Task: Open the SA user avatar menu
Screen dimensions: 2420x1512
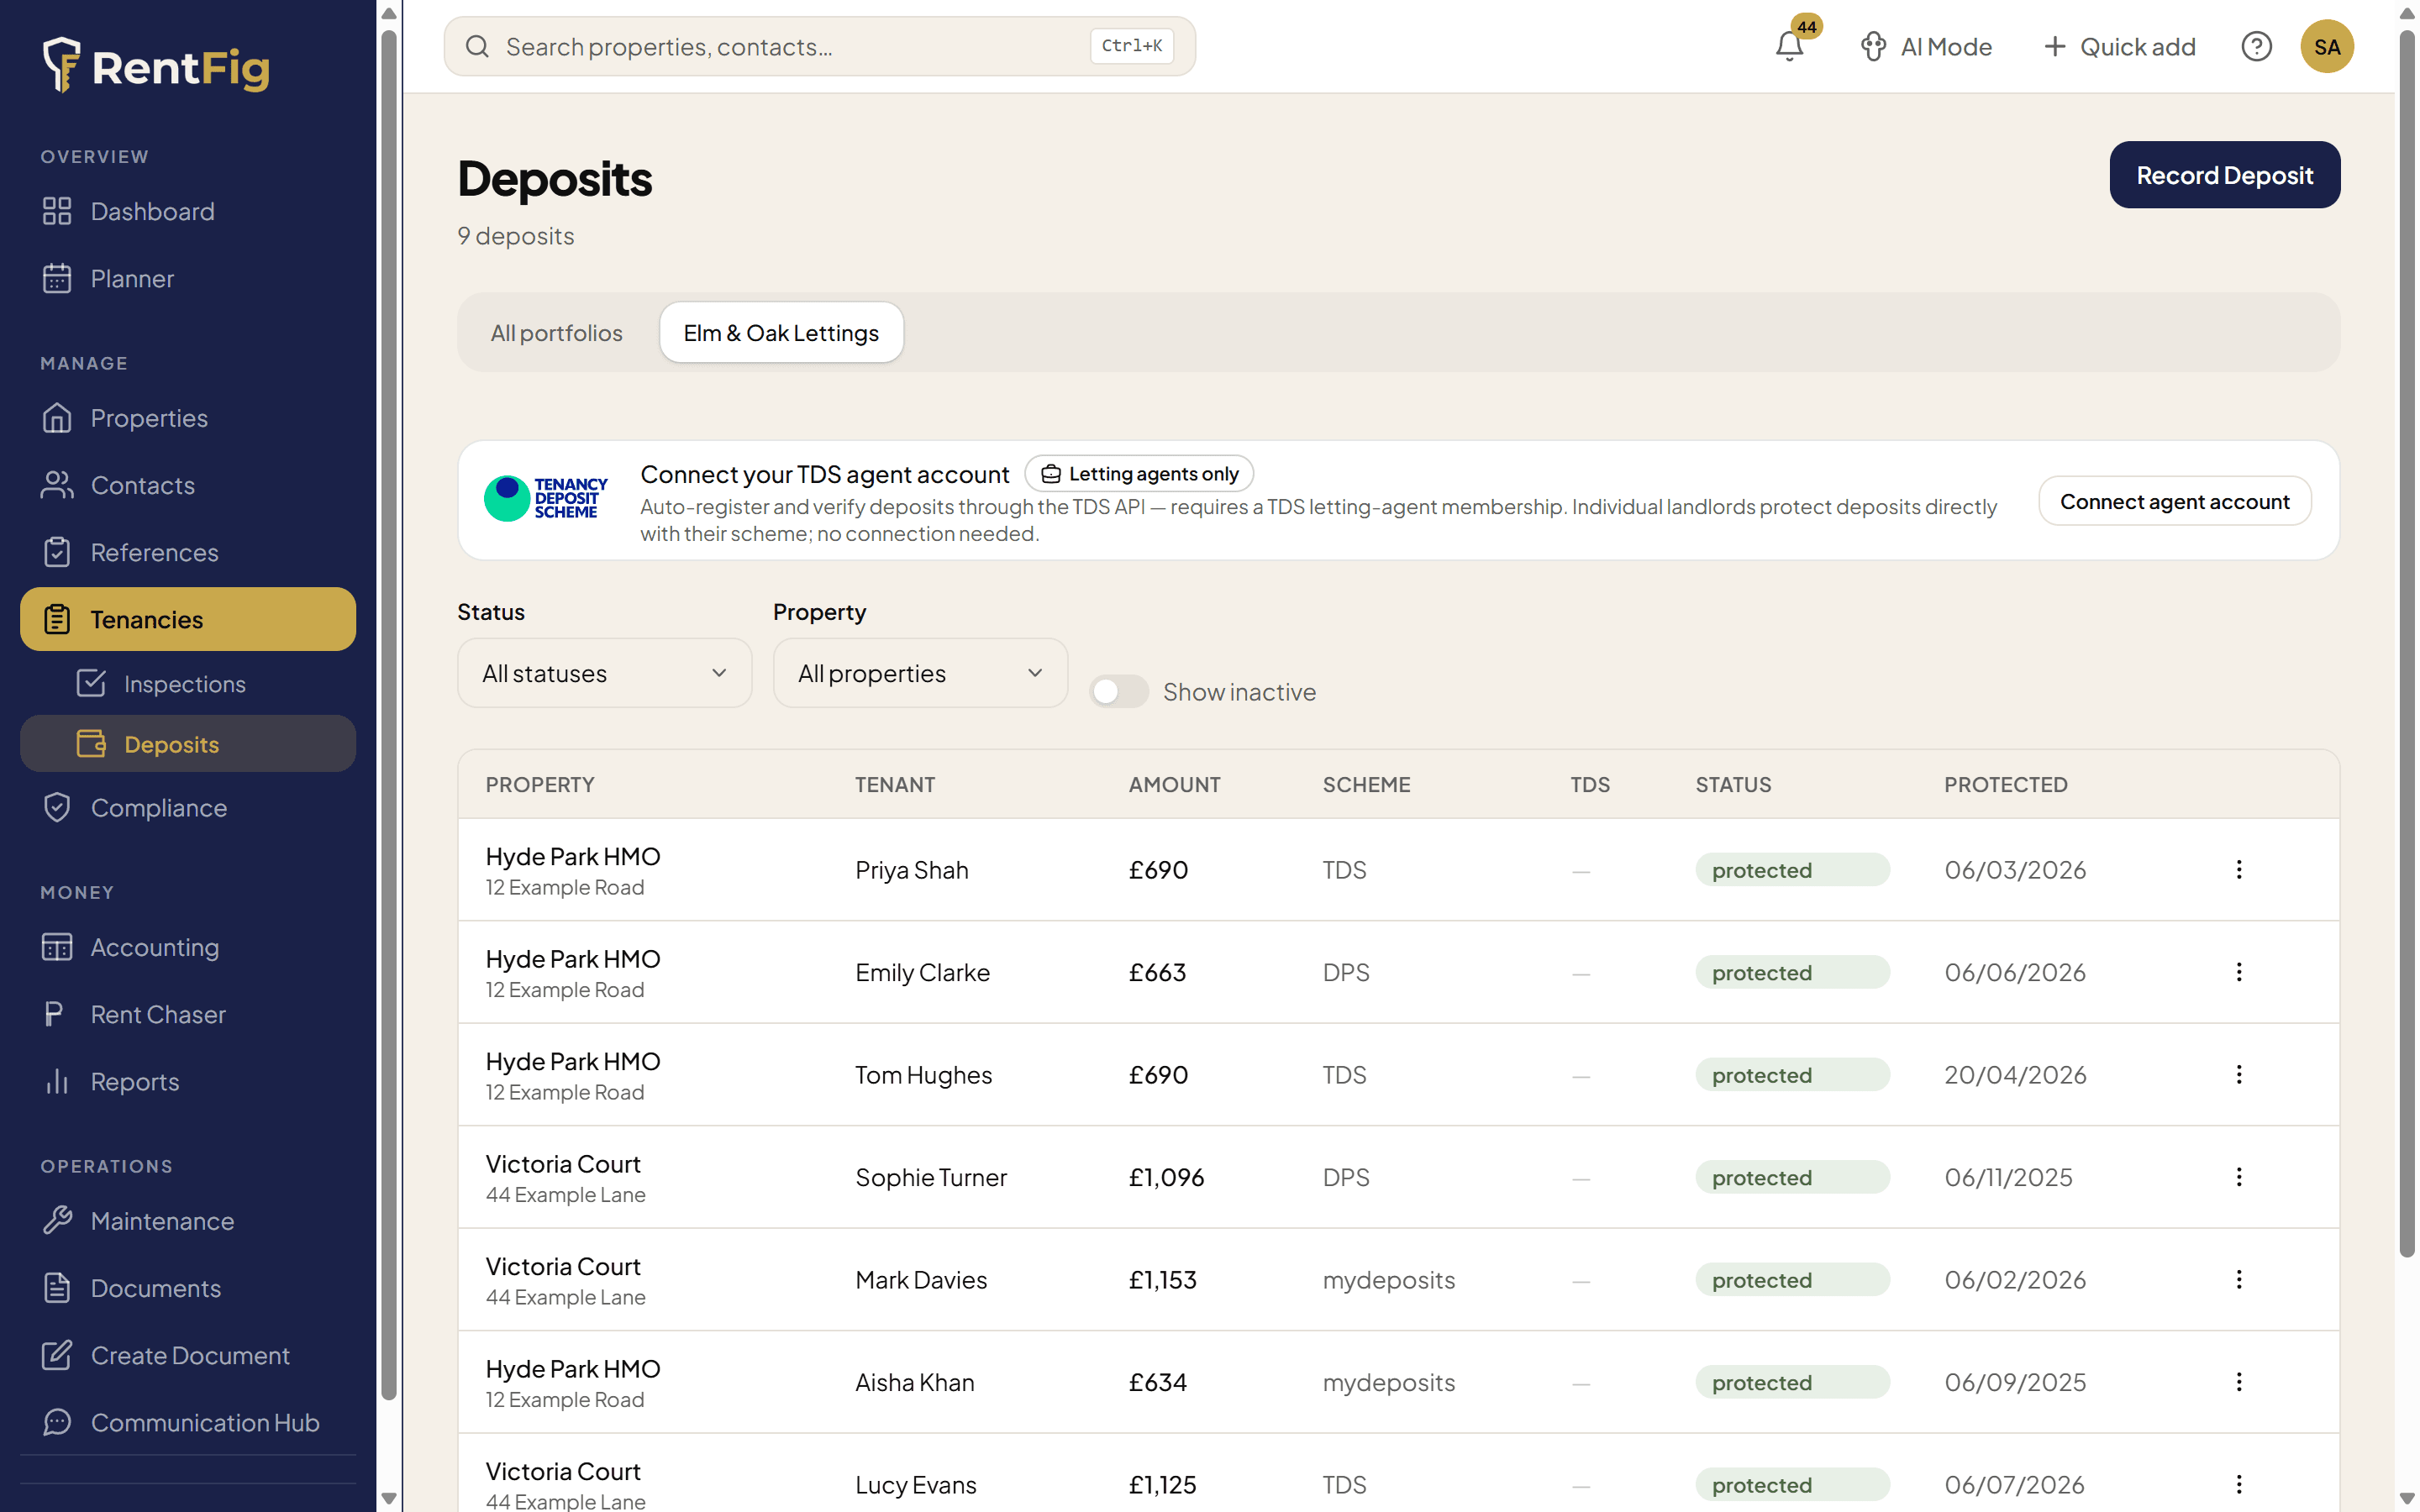Action: (2327, 46)
